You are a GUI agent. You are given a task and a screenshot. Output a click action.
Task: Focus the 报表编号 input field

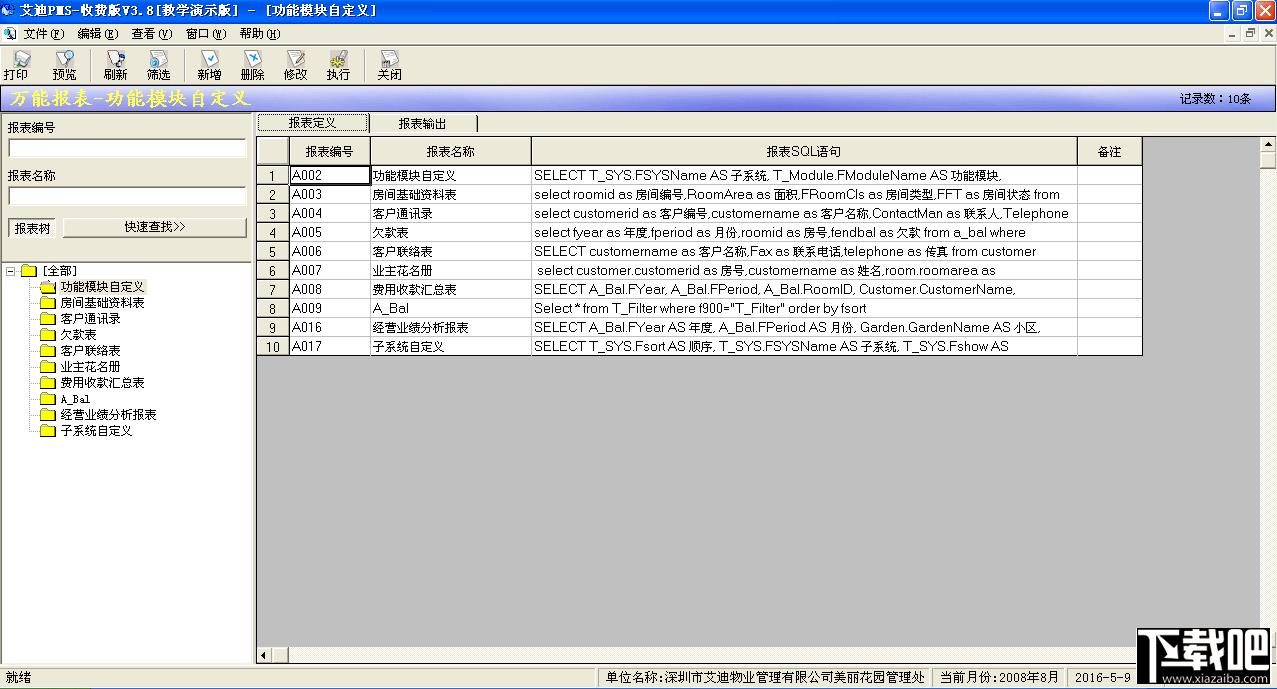127,148
